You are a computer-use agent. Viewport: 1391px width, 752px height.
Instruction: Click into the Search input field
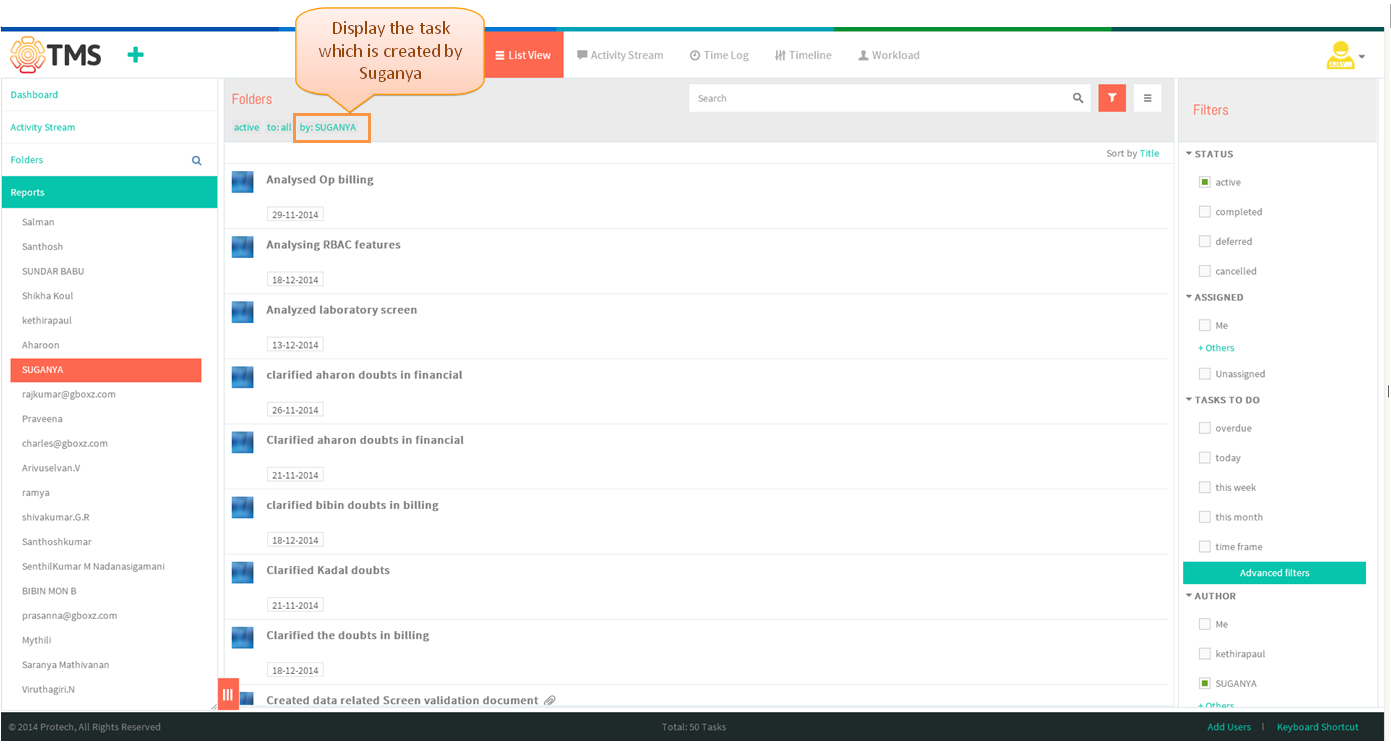coord(879,98)
